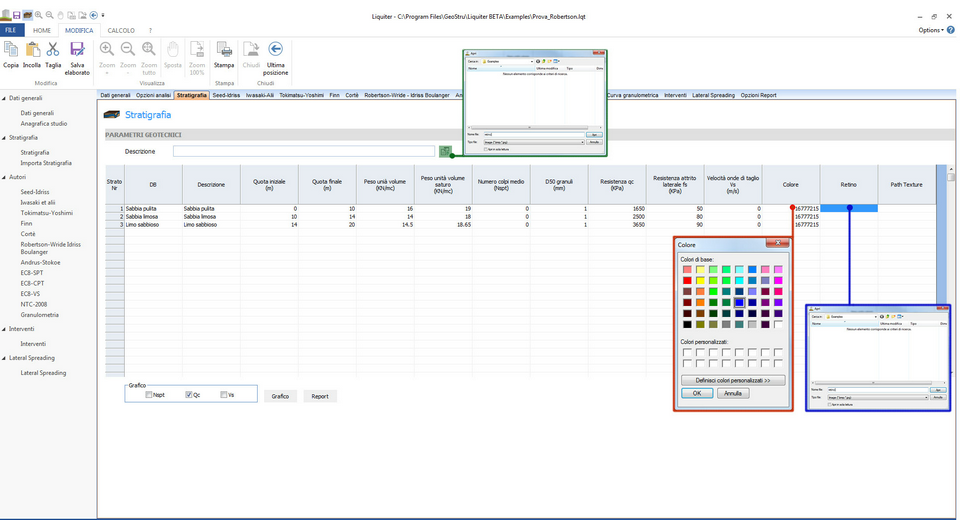
Task: Uncheck the Qc graph checkbox
Action: 189,395
